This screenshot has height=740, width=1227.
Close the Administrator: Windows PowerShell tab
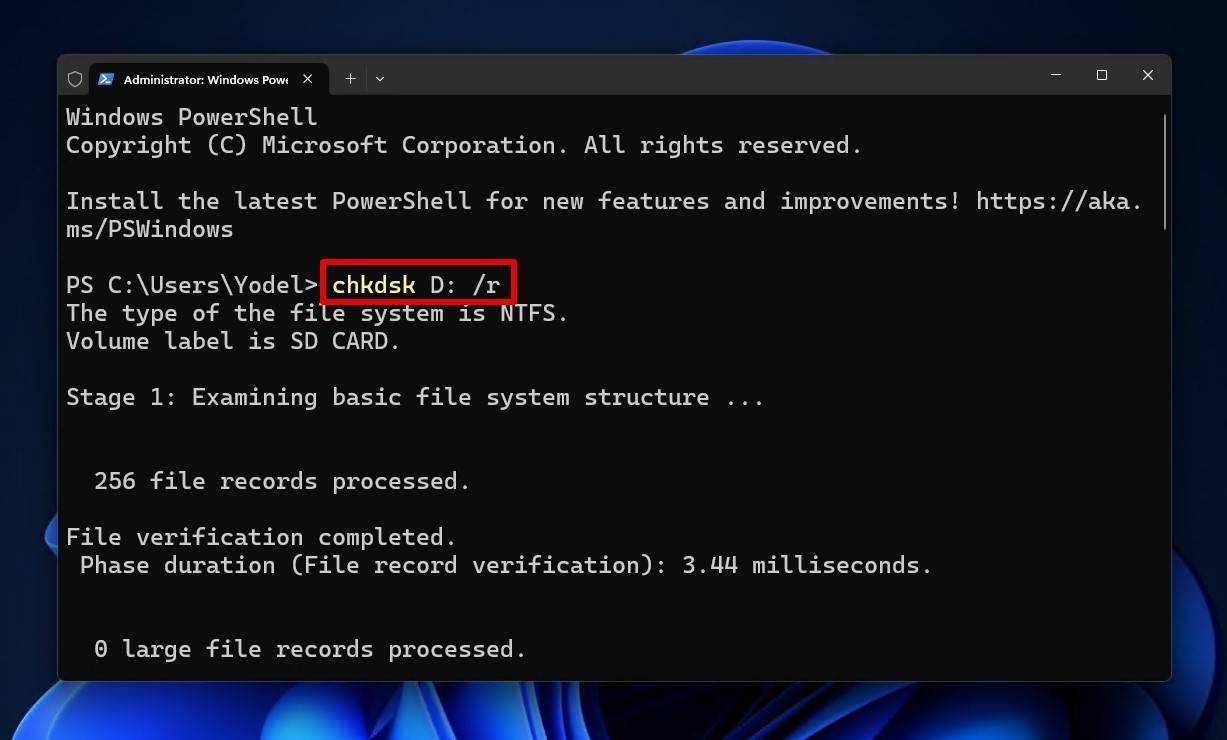point(308,78)
